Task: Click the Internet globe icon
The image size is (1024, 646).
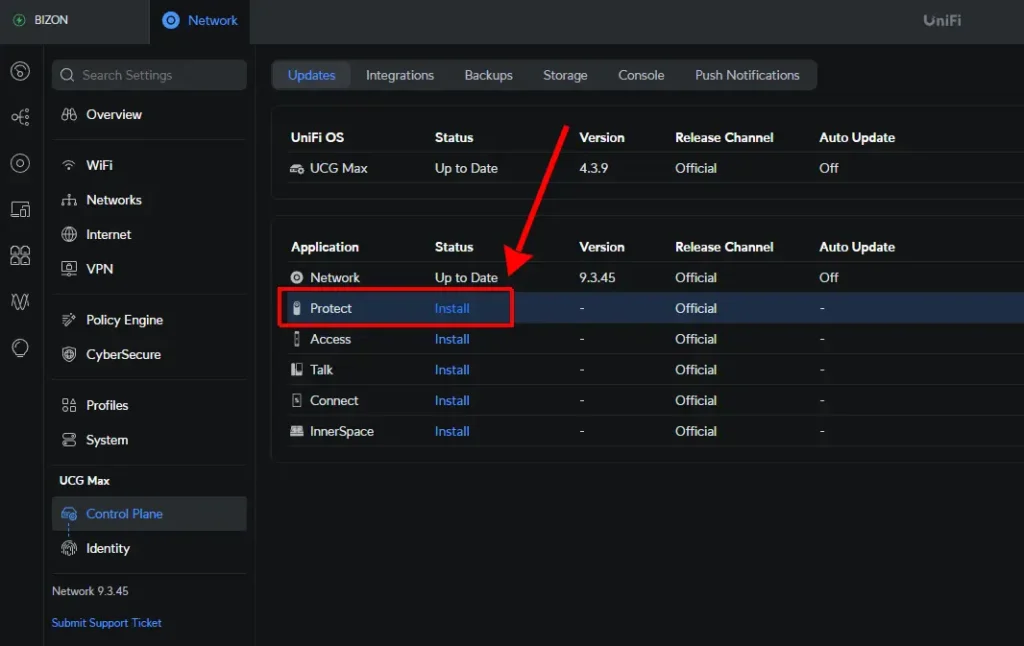Action: click(69, 234)
